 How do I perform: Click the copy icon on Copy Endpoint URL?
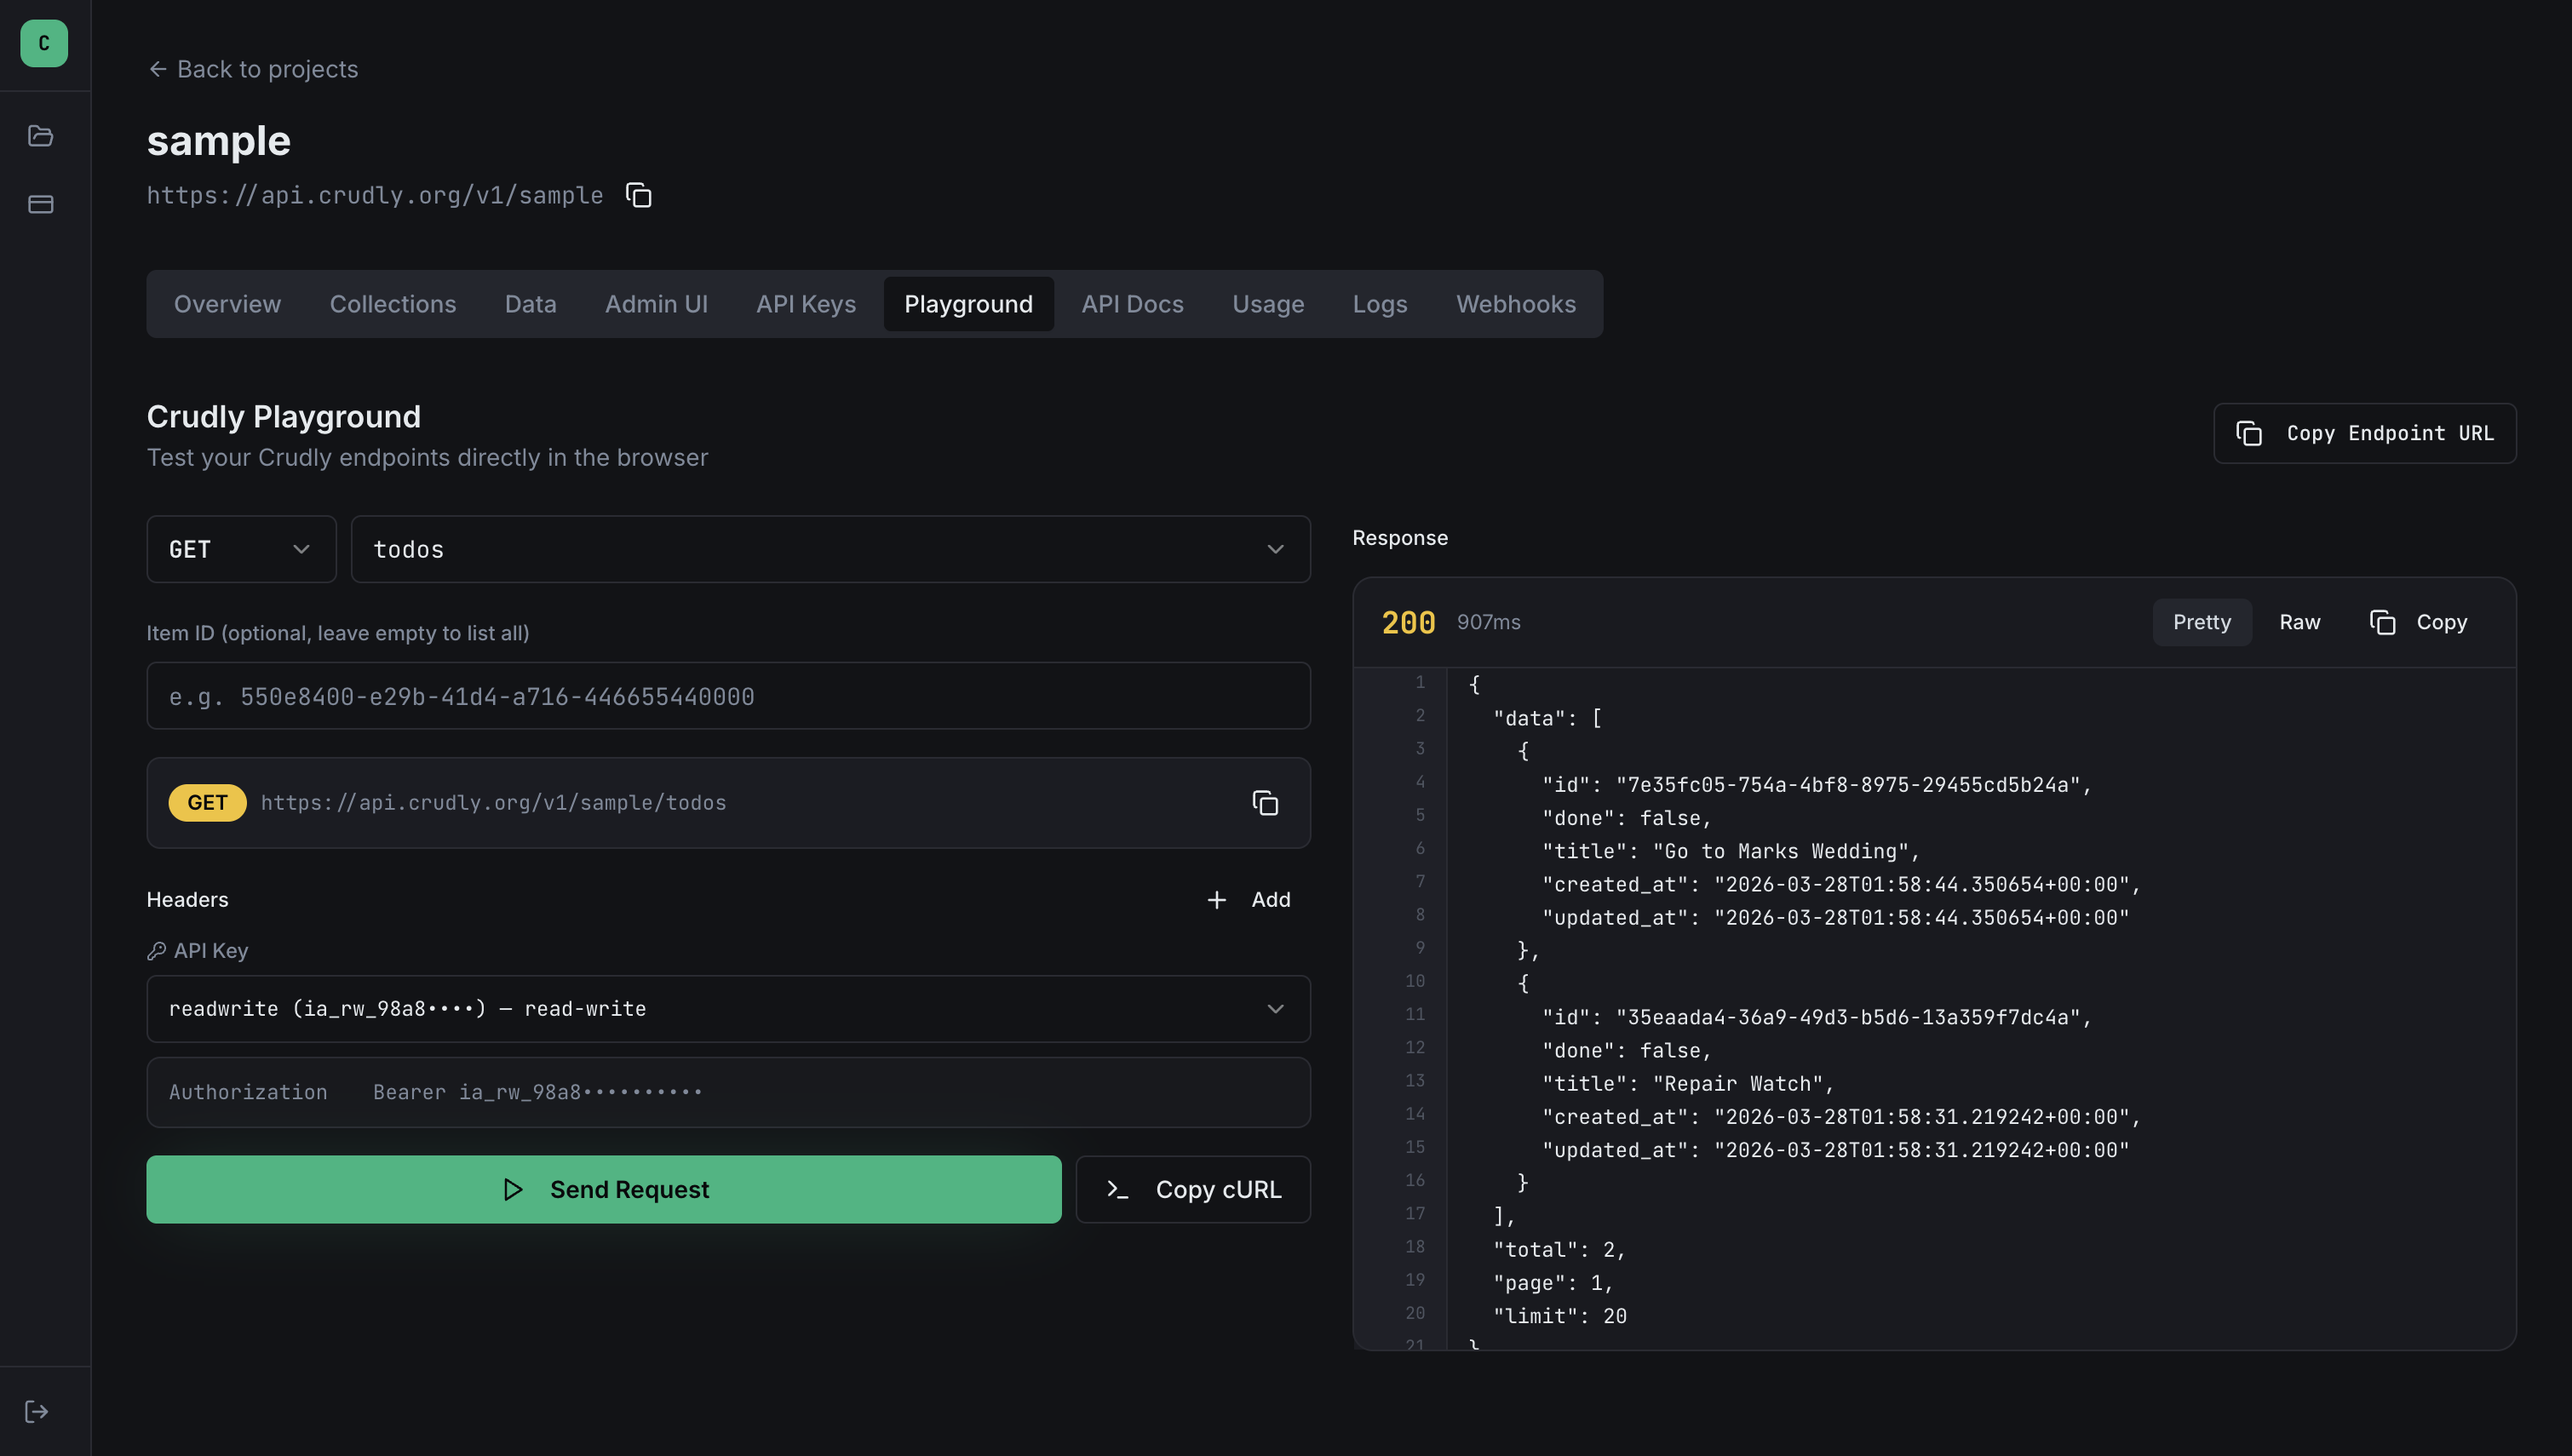pyautogui.click(x=2249, y=433)
